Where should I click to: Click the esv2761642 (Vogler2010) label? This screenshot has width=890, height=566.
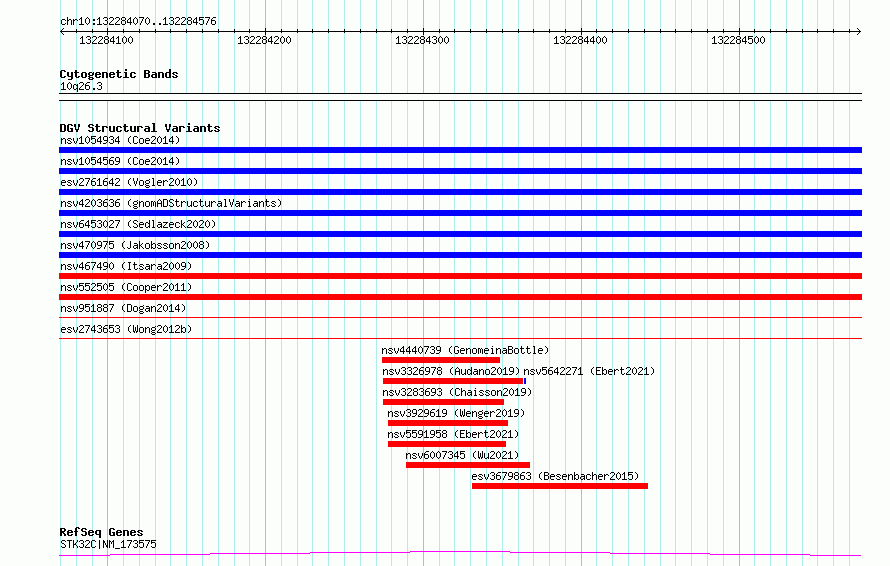[129, 182]
